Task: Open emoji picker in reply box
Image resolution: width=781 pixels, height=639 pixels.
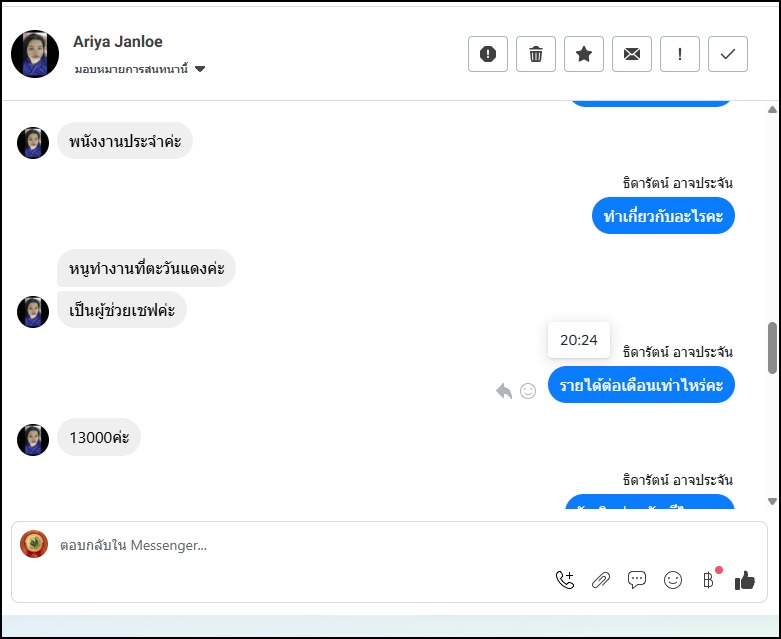Action: click(x=673, y=580)
